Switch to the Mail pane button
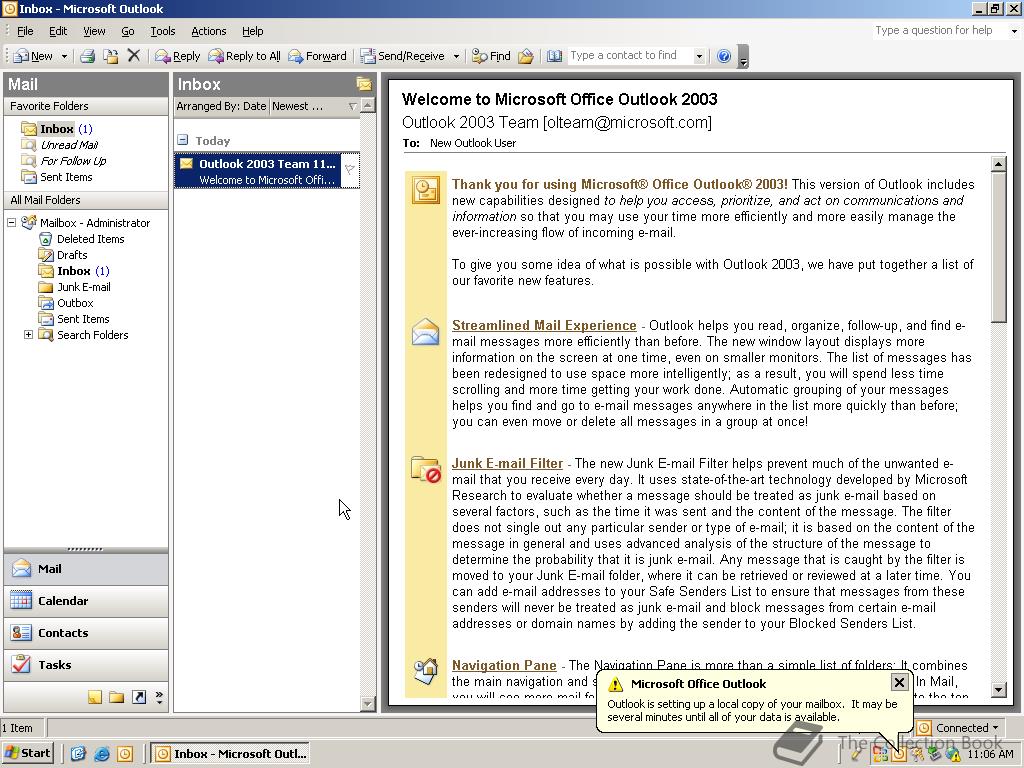This screenshot has height=768, width=1024. point(86,569)
